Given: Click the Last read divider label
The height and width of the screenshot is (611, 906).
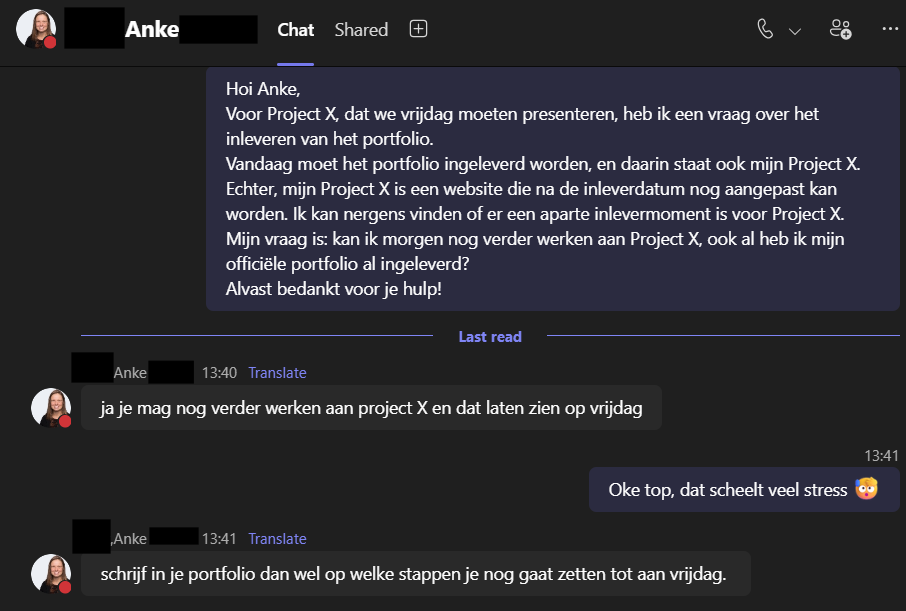Looking at the screenshot, I should point(490,337).
